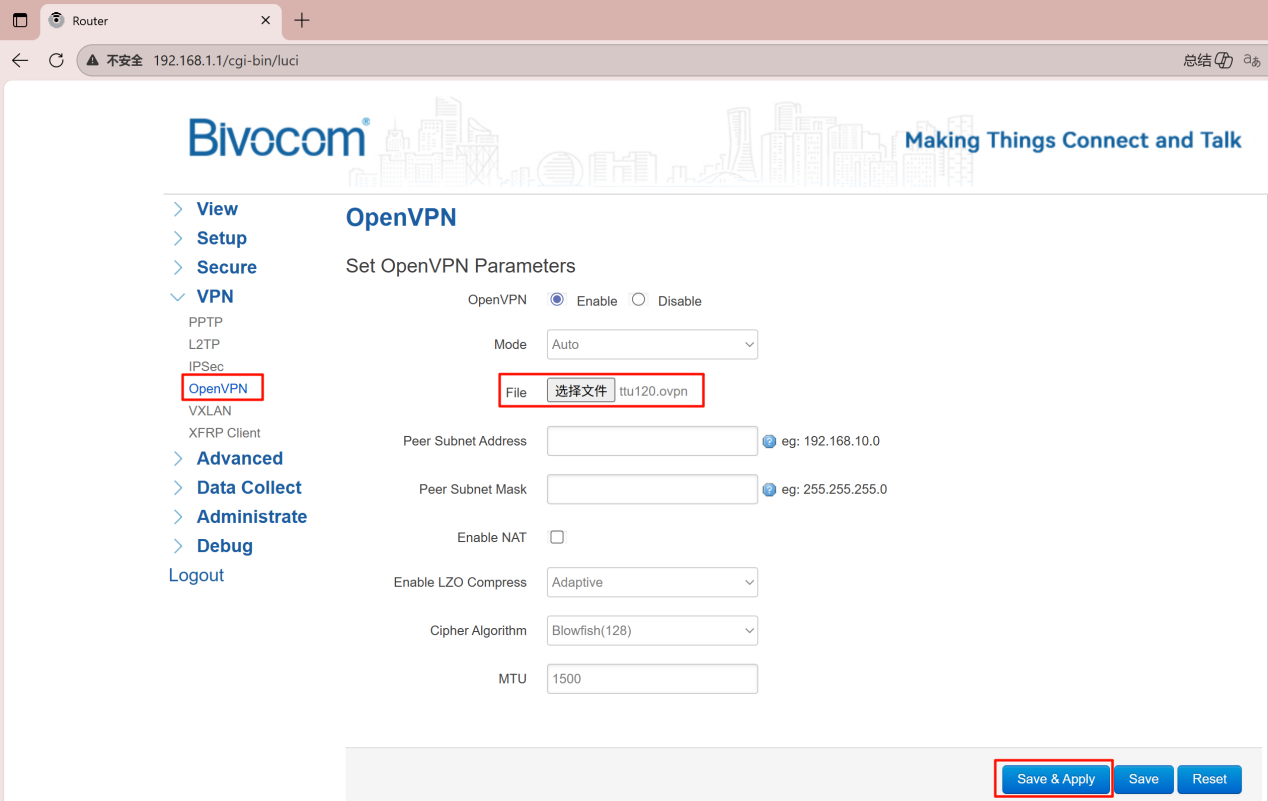This screenshot has height=801, width=1268.
Task: Open the IPSec VPN page
Action: (206, 366)
